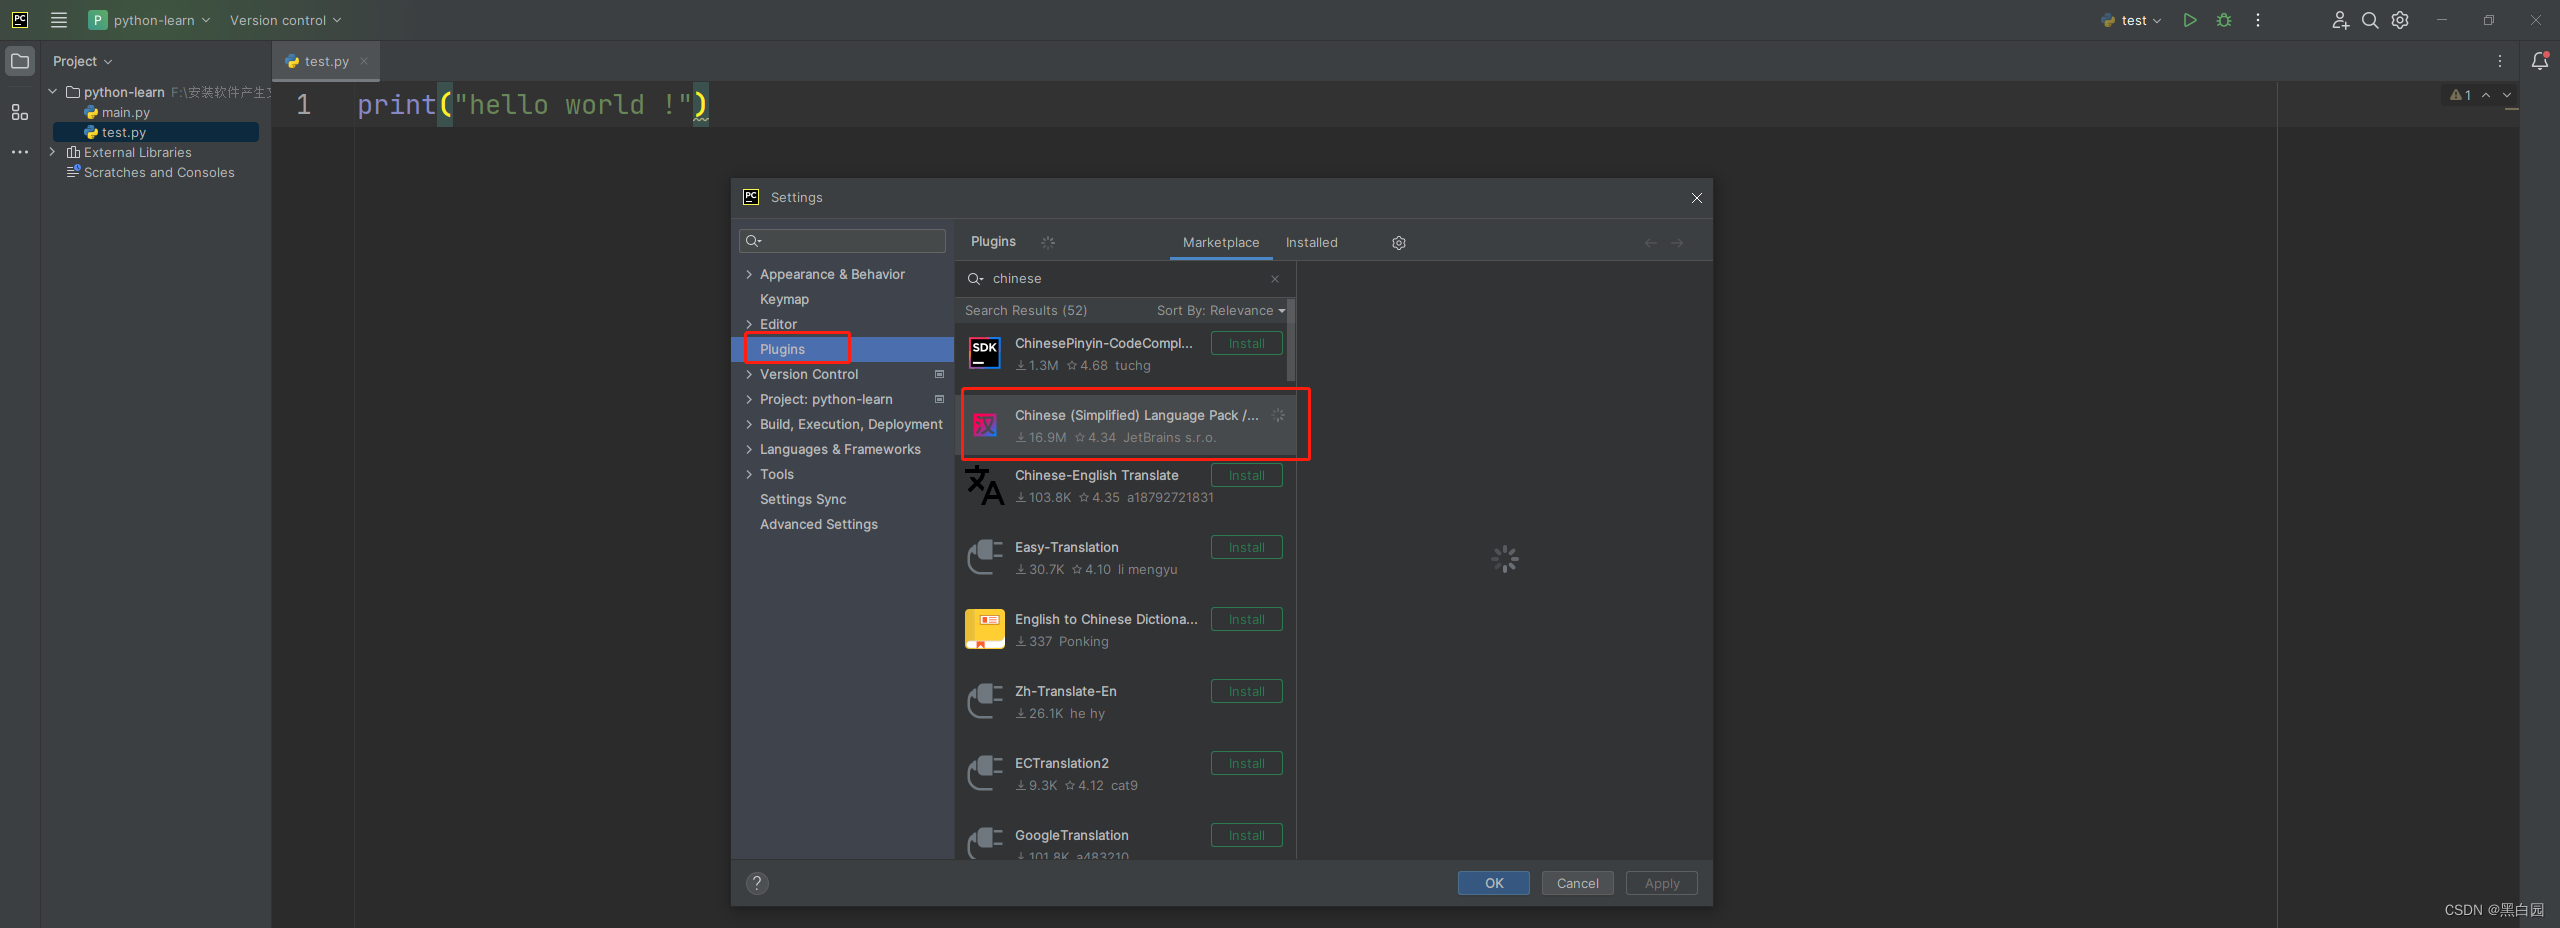Click the plugin list scrollbar
This screenshot has width=2560, height=928.
click(x=1291, y=340)
